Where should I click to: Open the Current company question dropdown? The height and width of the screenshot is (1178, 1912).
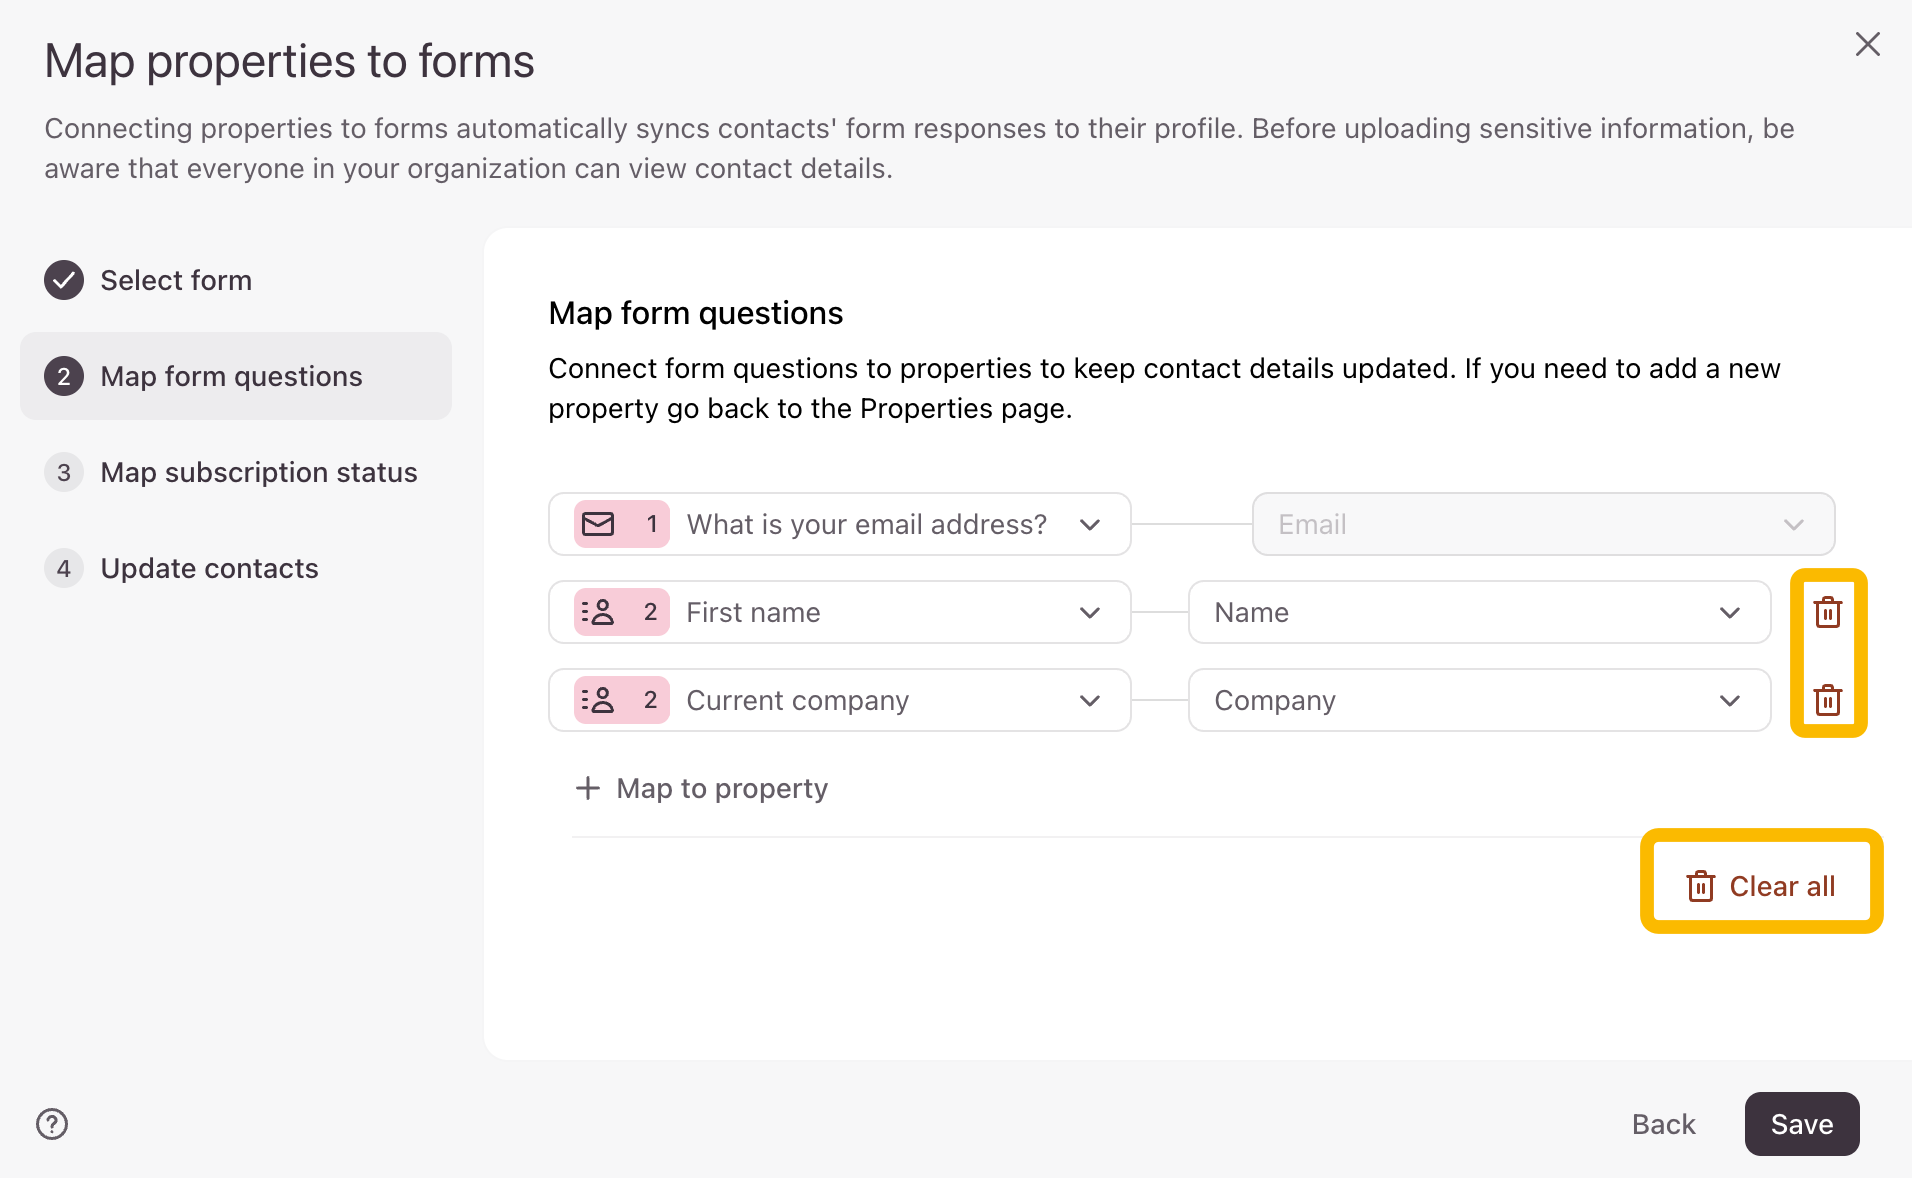(1089, 700)
